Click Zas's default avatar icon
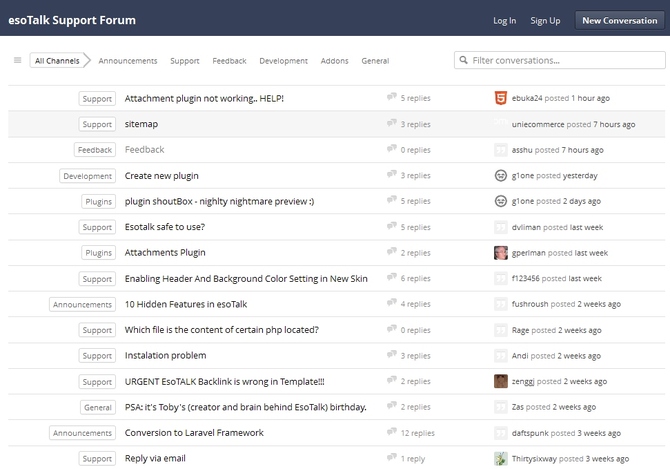The width and height of the screenshot is (670, 469). click(x=500, y=407)
